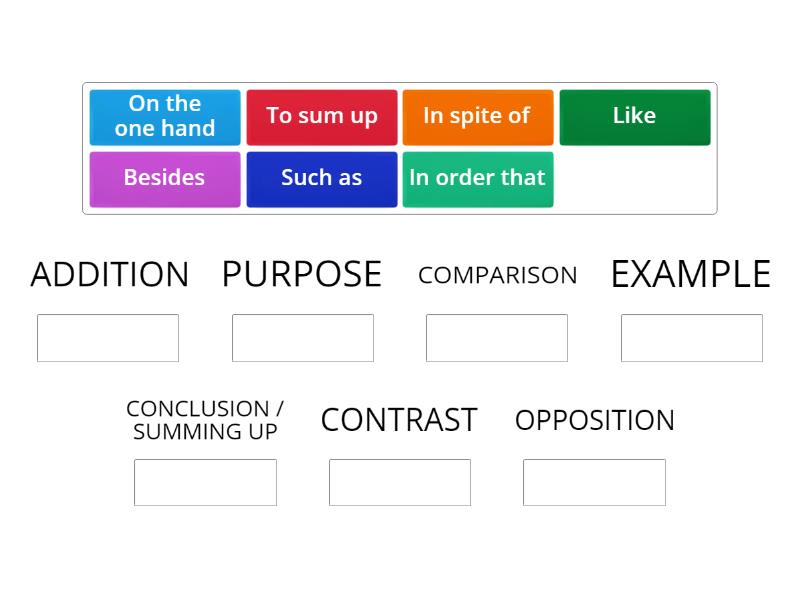This screenshot has width=800, height=600.
Task: Select the green 'Like' tile
Action: click(635, 117)
